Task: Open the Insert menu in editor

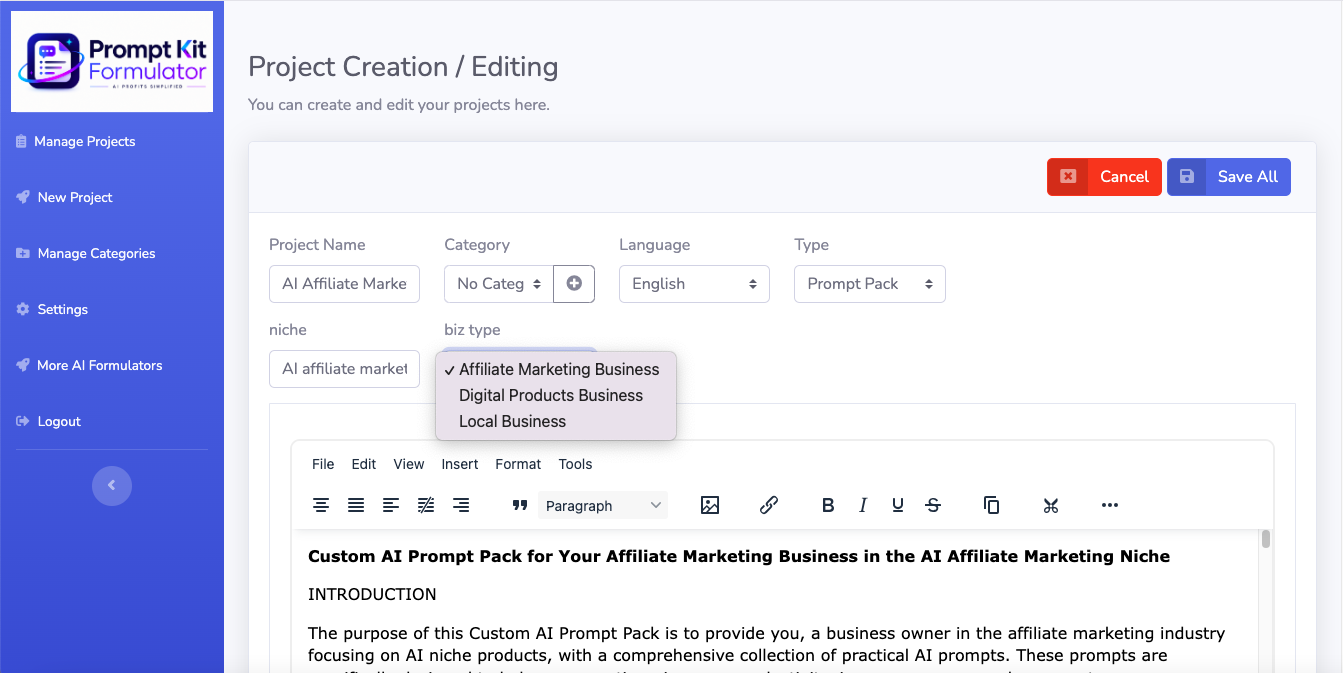Action: [x=460, y=464]
